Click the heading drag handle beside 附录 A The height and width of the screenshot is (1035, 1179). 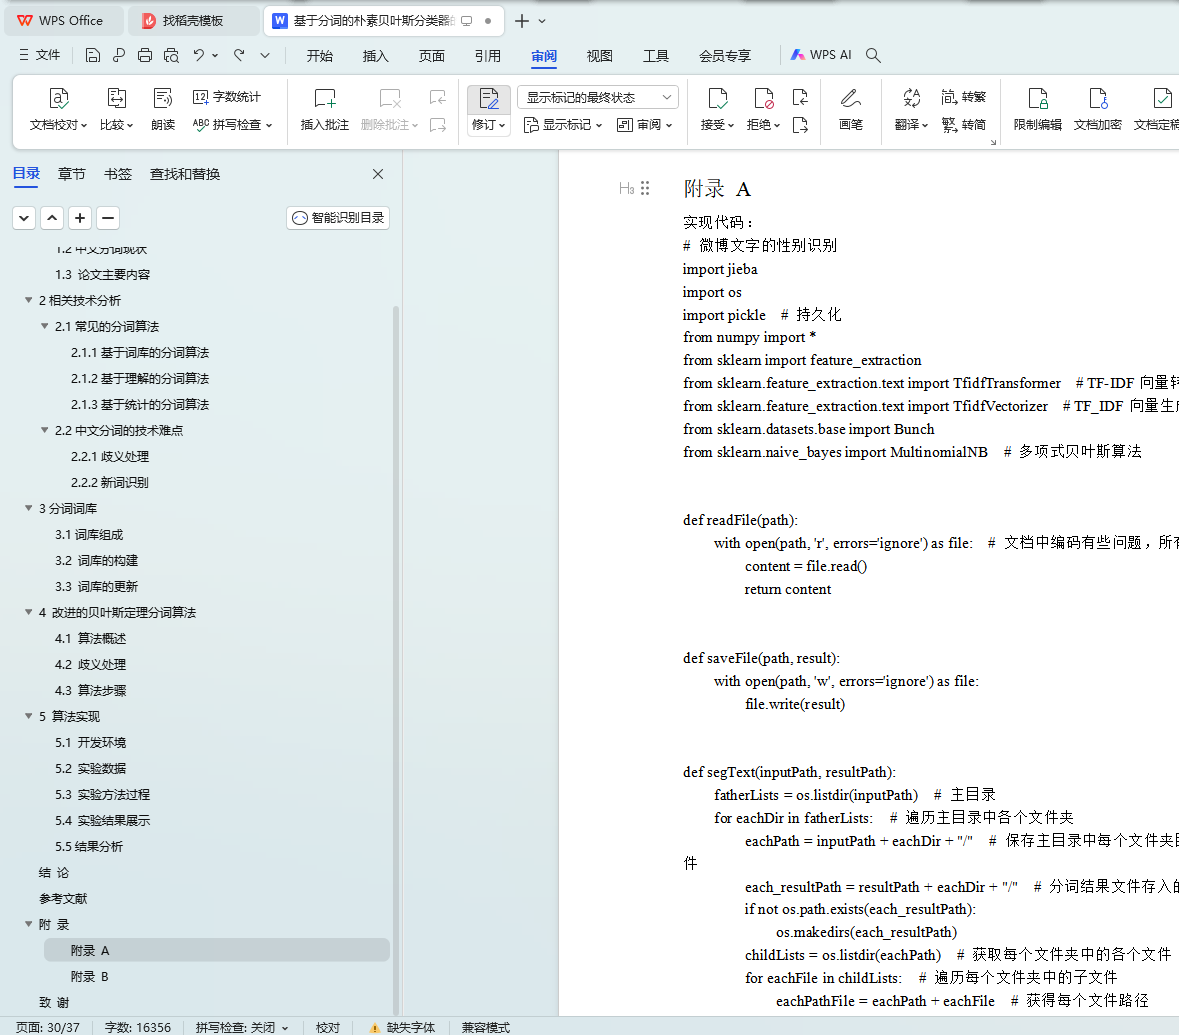click(x=645, y=188)
